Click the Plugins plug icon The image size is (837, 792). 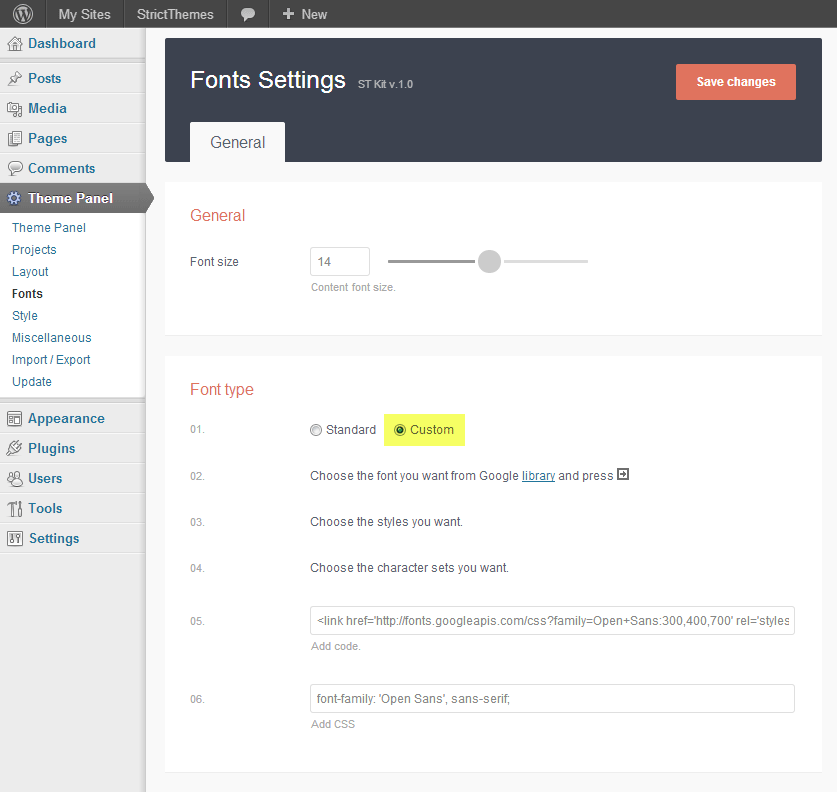(x=15, y=449)
